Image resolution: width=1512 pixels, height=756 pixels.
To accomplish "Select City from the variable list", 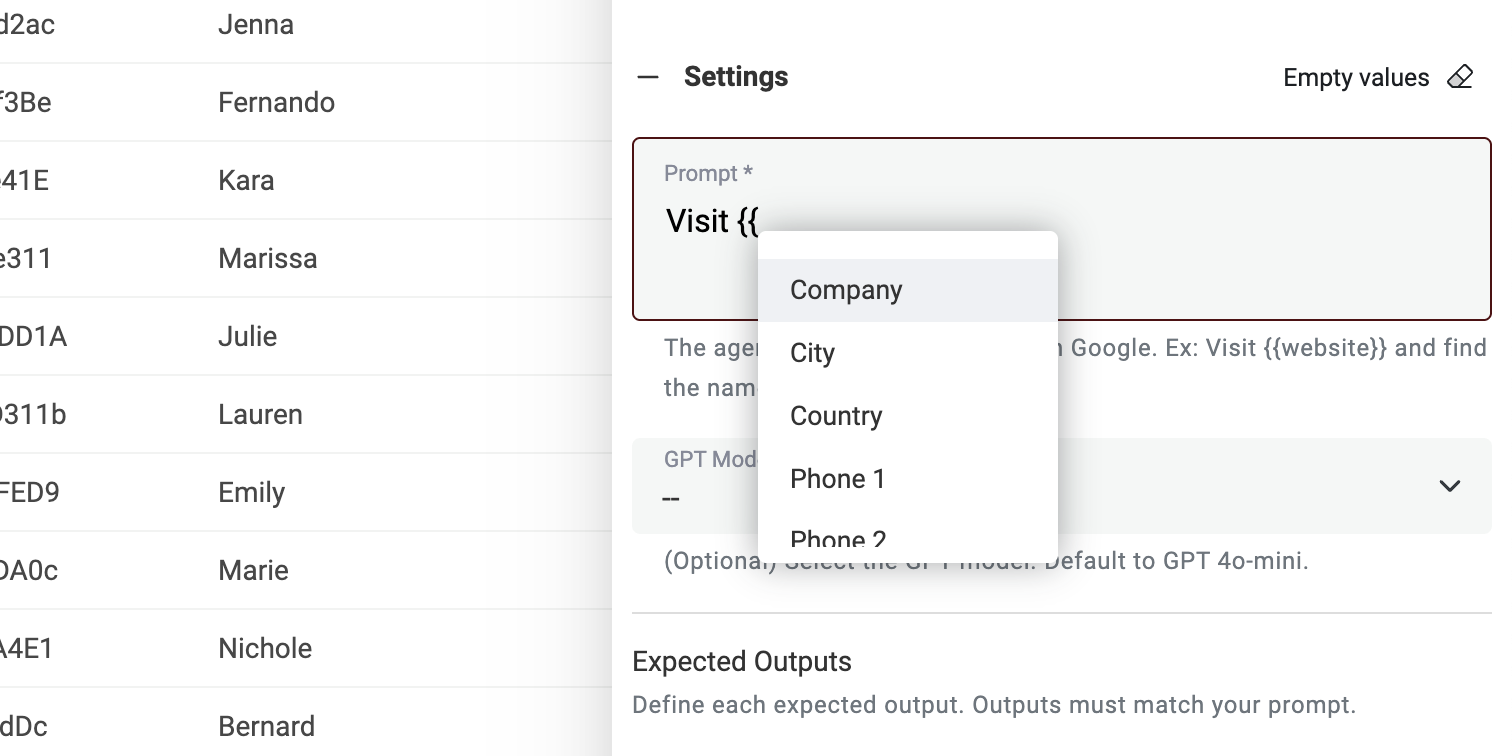I will (812, 353).
